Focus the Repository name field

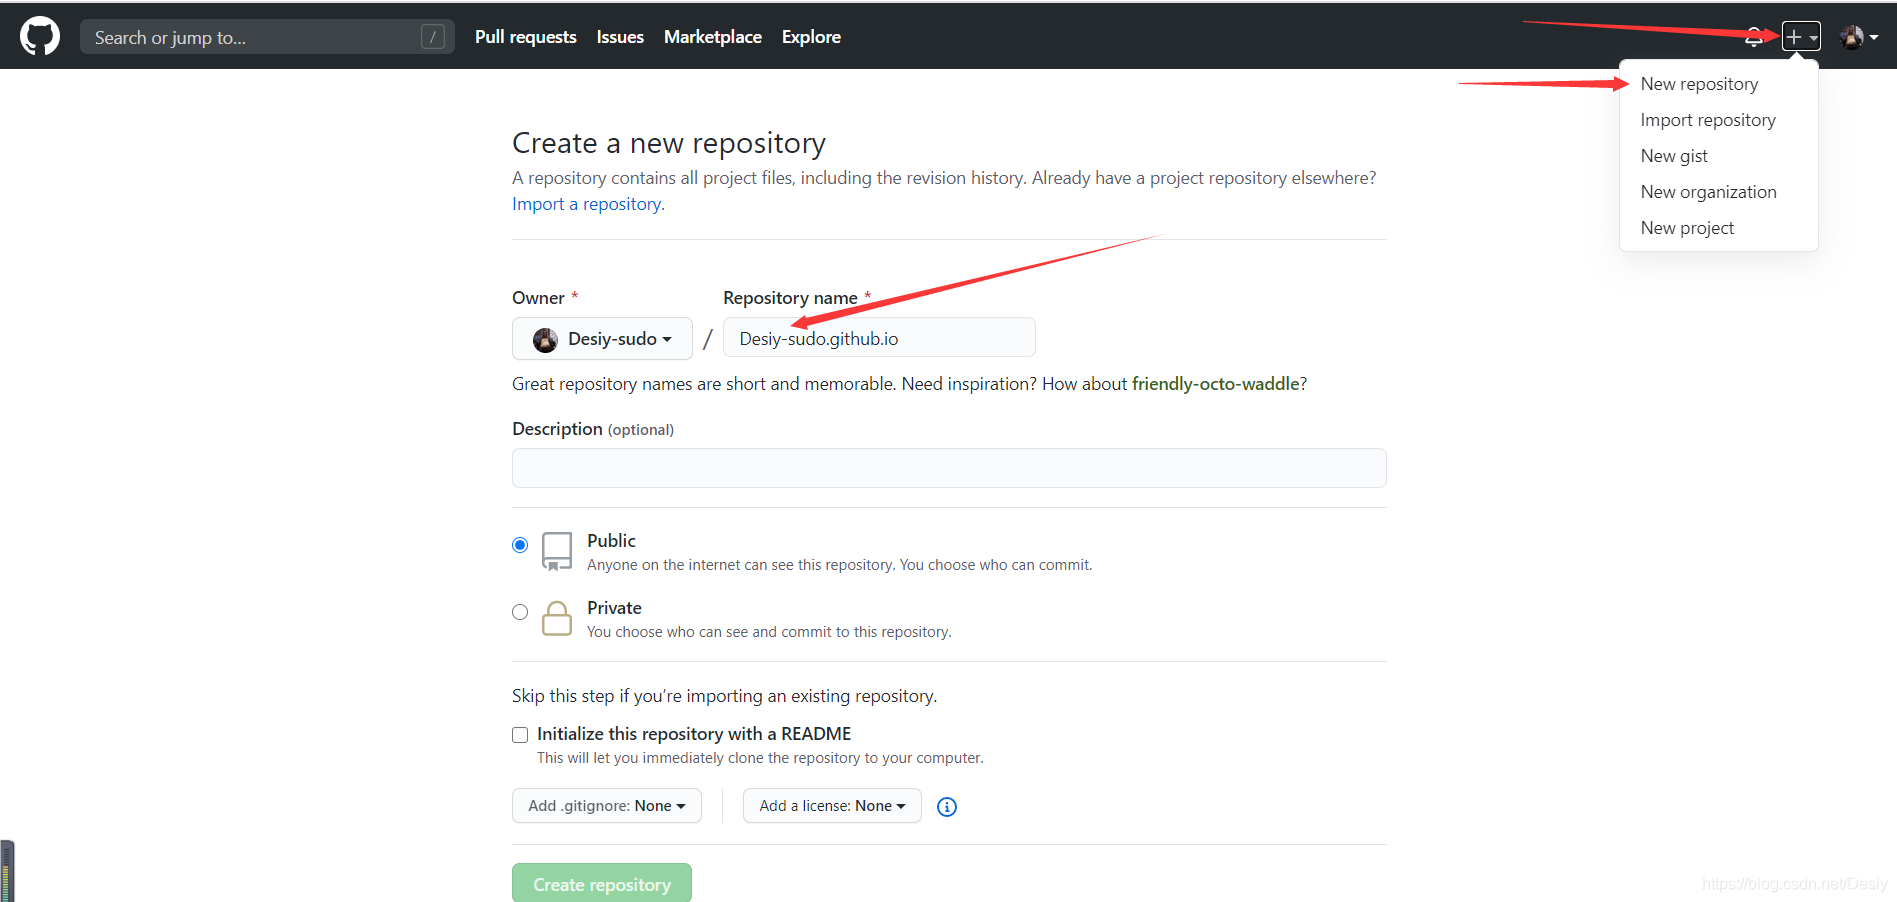point(879,338)
